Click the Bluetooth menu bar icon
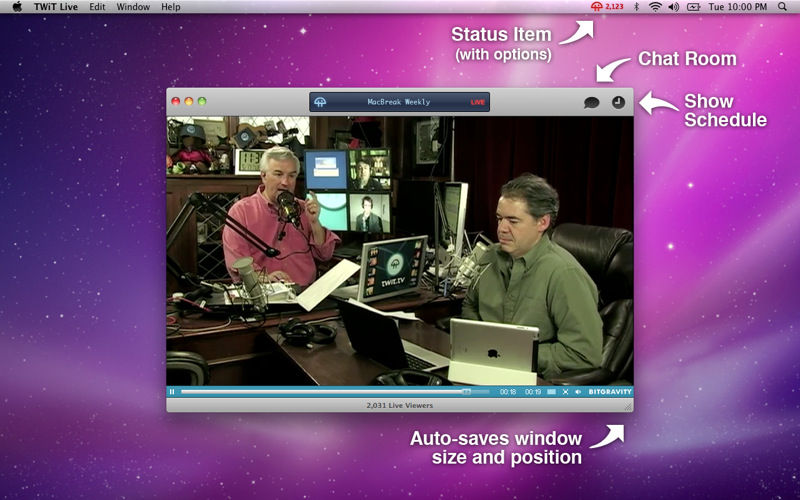This screenshot has height=500, width=800. (636, 7)
